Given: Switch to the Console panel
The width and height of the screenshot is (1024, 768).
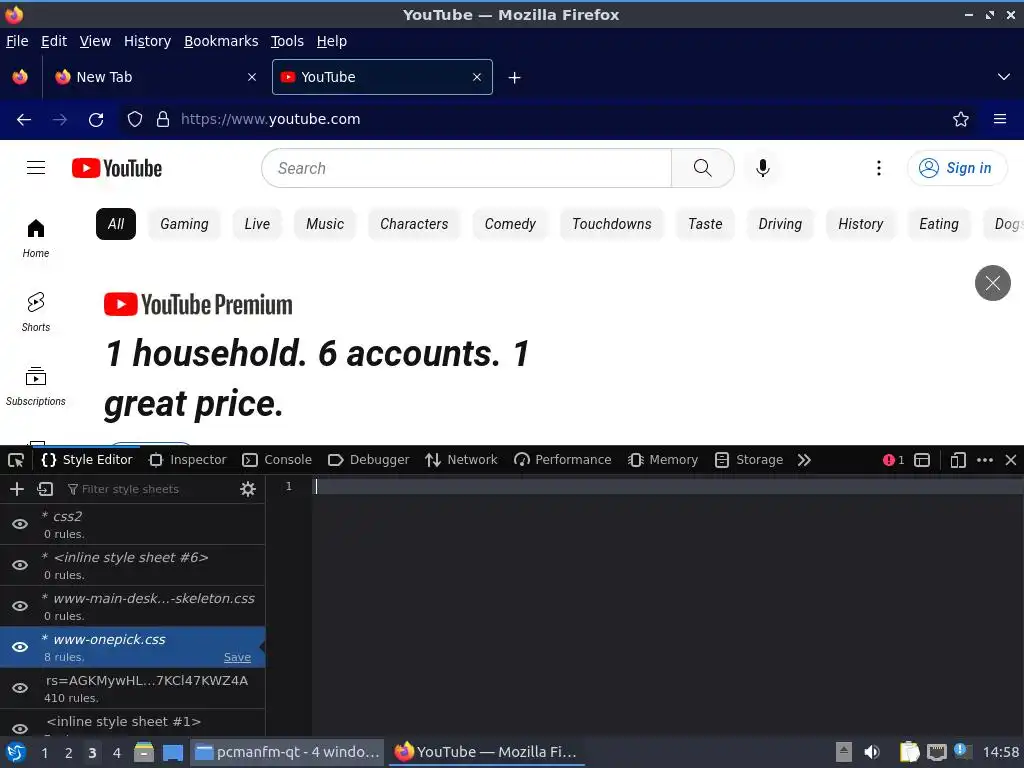Looking at the screenshot, I should click(277, 460).
